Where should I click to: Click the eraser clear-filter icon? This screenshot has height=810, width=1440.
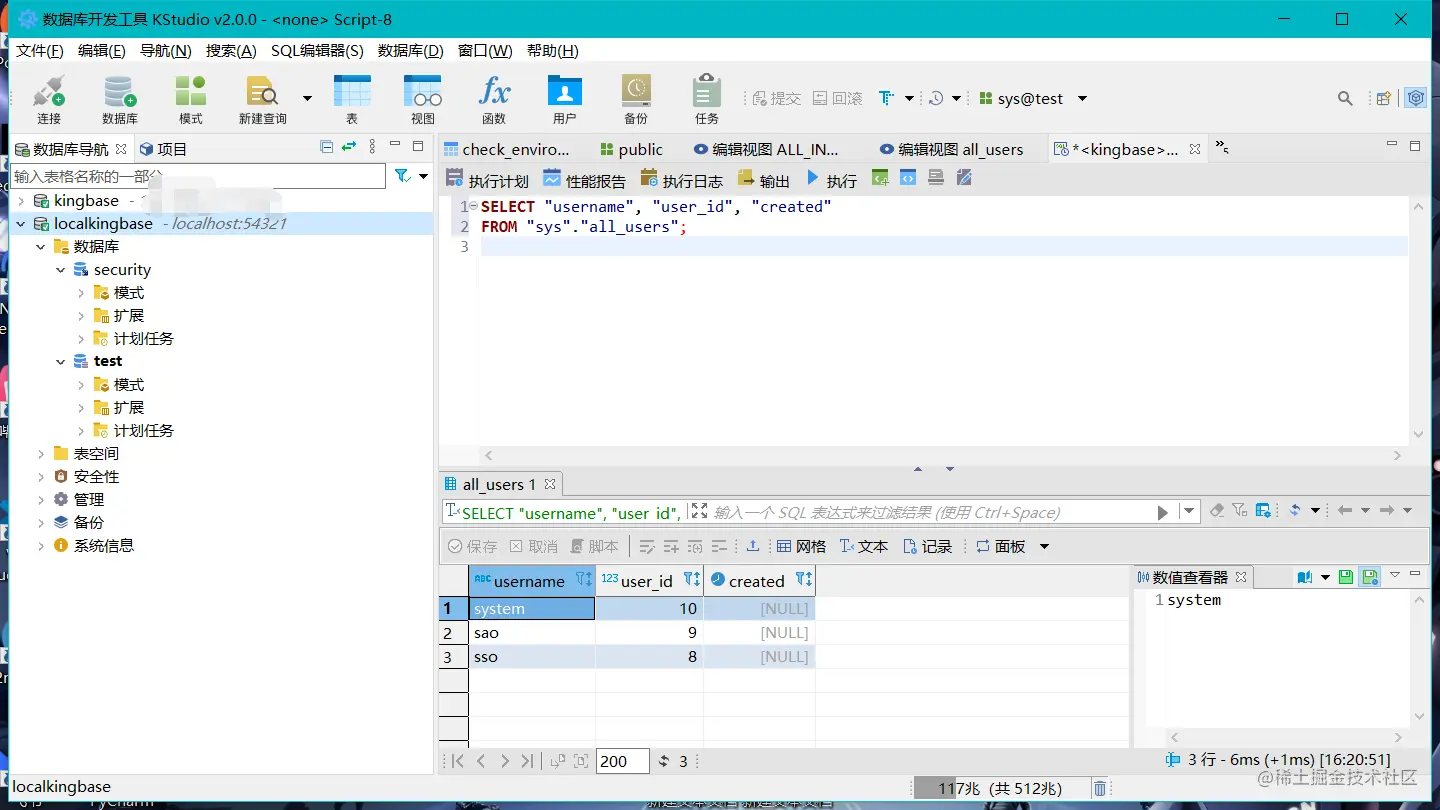coord(1217,511)
